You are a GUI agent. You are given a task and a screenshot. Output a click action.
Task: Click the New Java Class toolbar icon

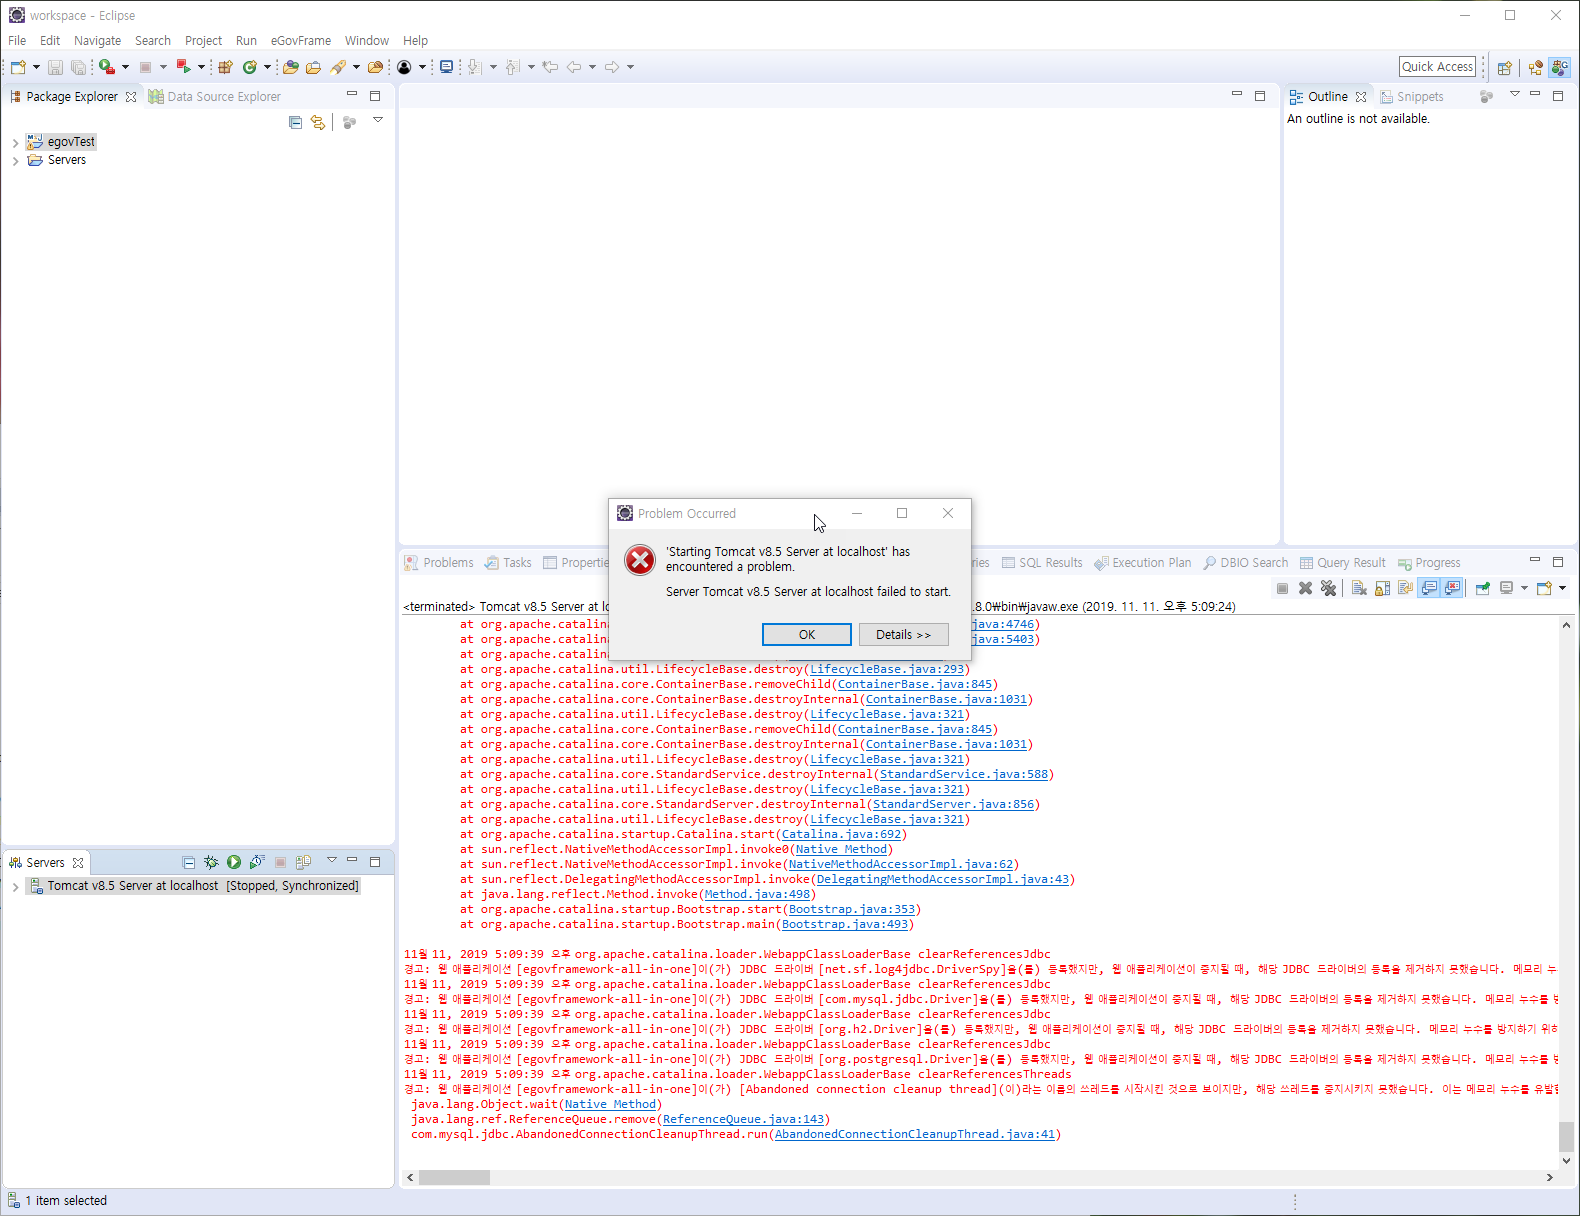pos(249,67)
